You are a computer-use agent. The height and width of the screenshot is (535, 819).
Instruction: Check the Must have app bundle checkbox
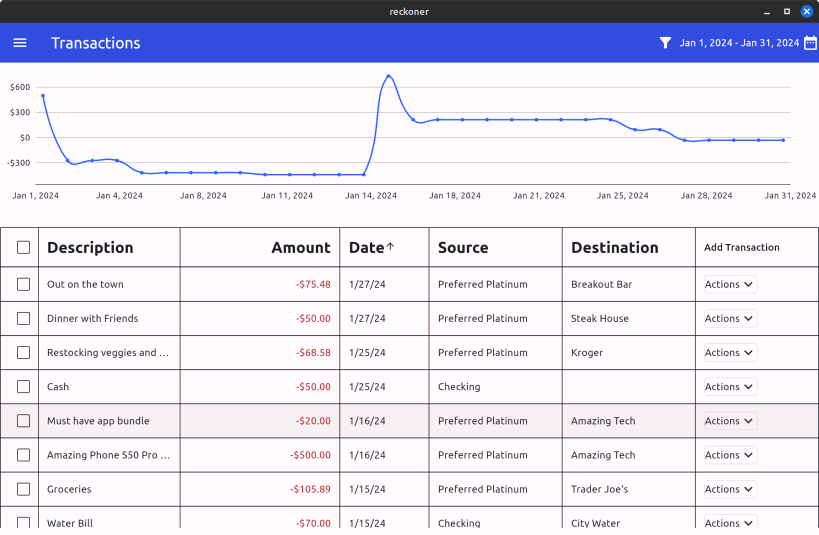pos(24,421)
